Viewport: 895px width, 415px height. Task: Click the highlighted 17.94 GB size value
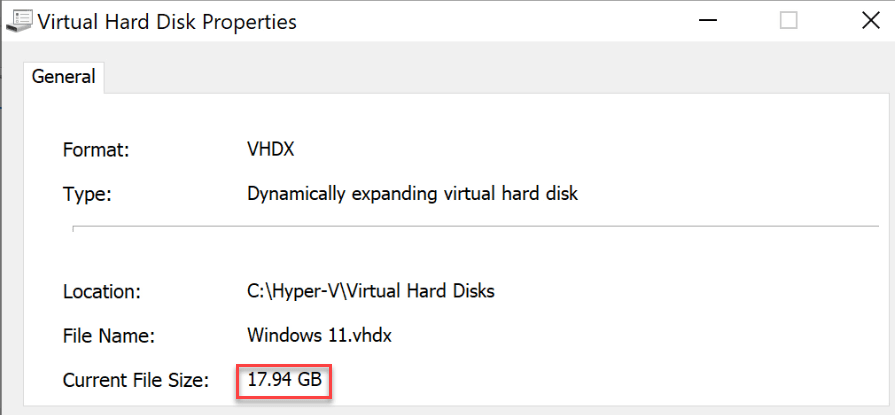pos(285,380)
